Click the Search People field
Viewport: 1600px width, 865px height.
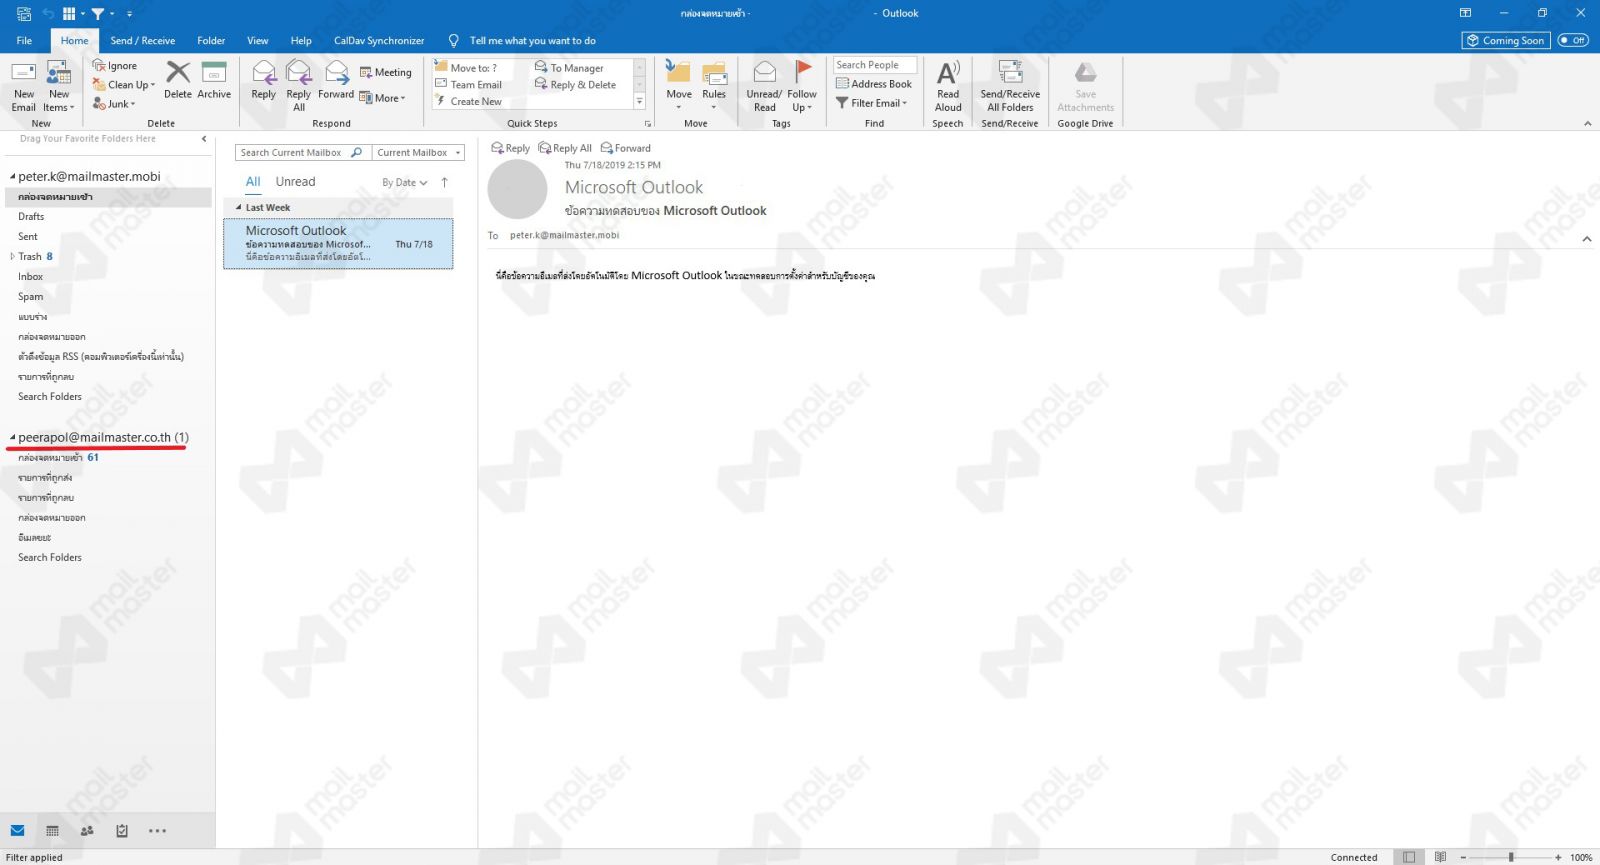point(875,65)
